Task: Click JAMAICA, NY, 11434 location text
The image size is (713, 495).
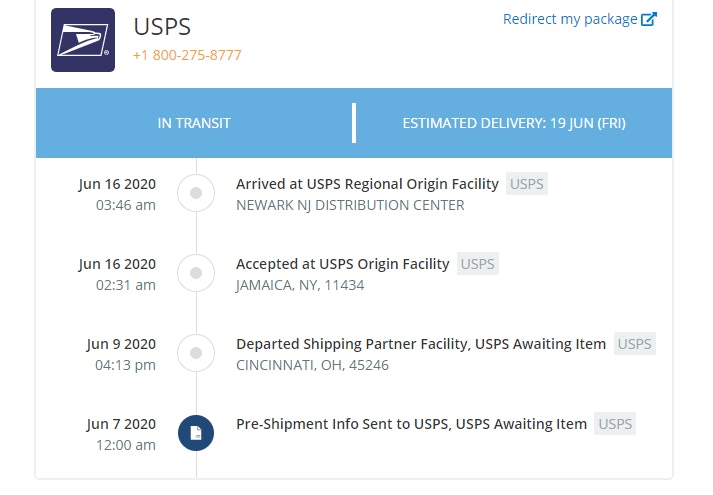Action: [x=300, y=285]
